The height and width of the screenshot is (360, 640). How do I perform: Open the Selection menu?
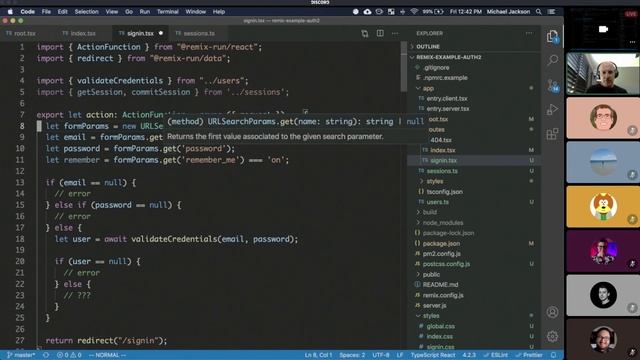pos(87,12)
